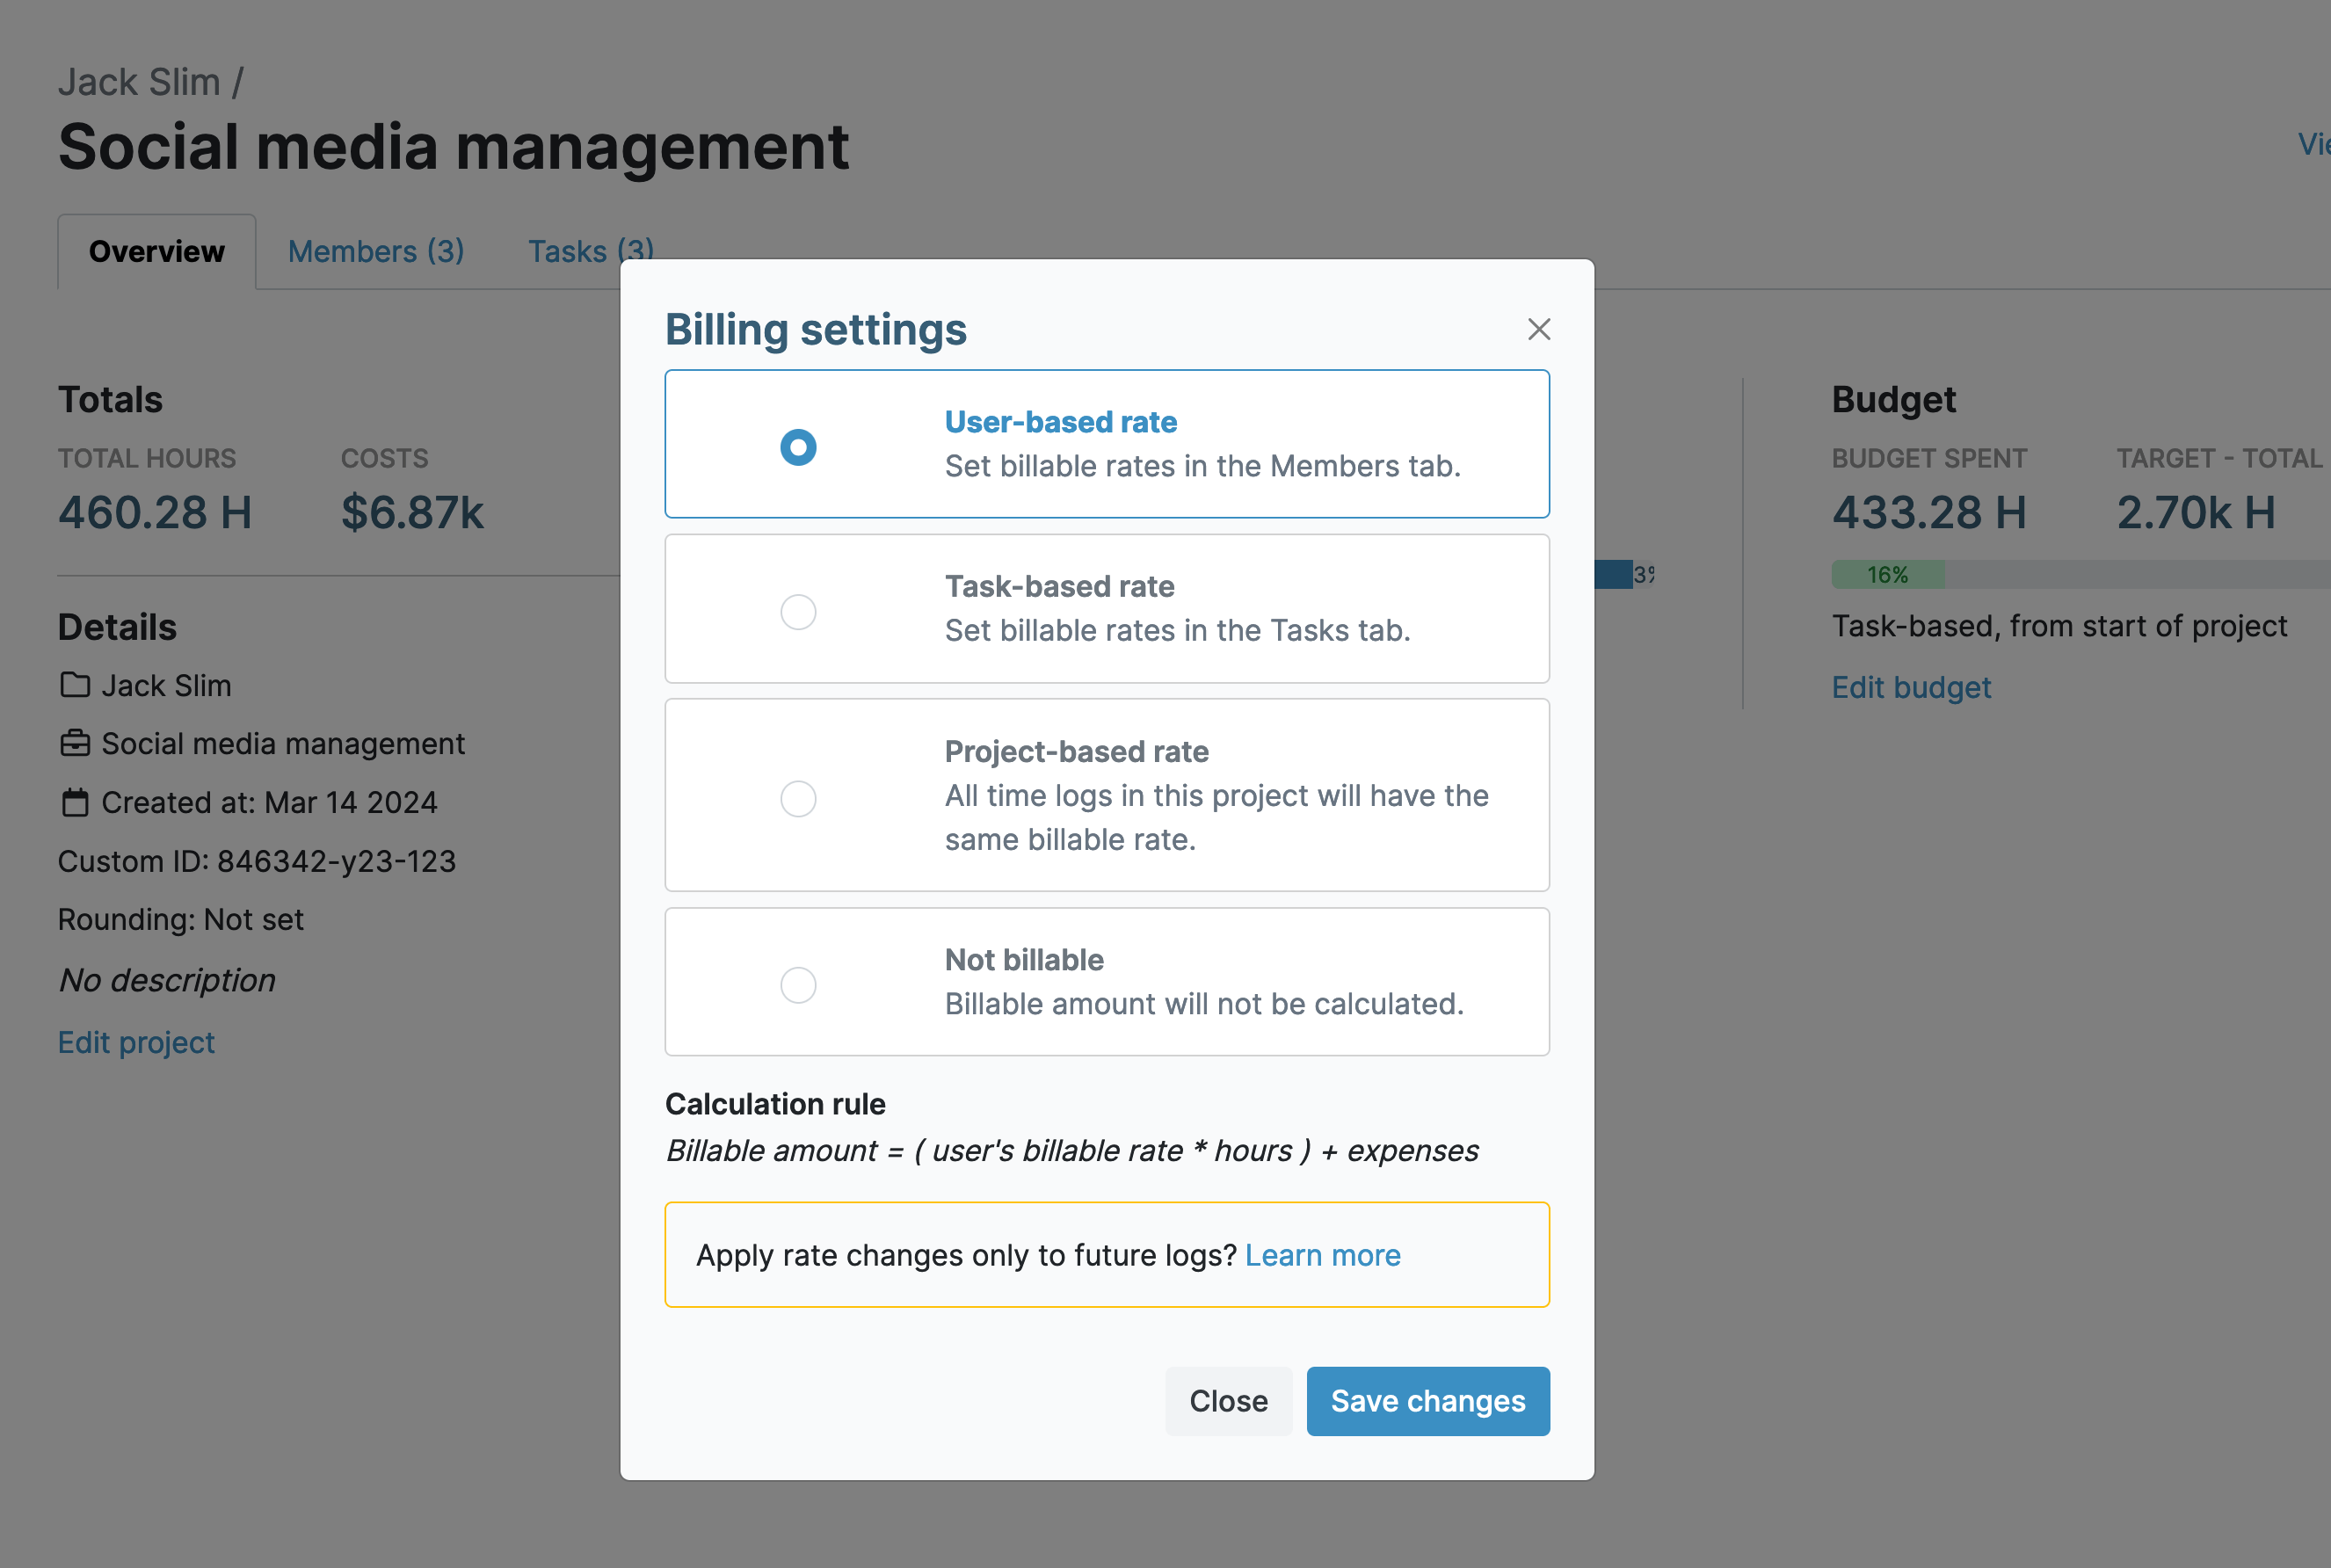
Task: Select the User-based rate option
Action: tap(798, 443)
